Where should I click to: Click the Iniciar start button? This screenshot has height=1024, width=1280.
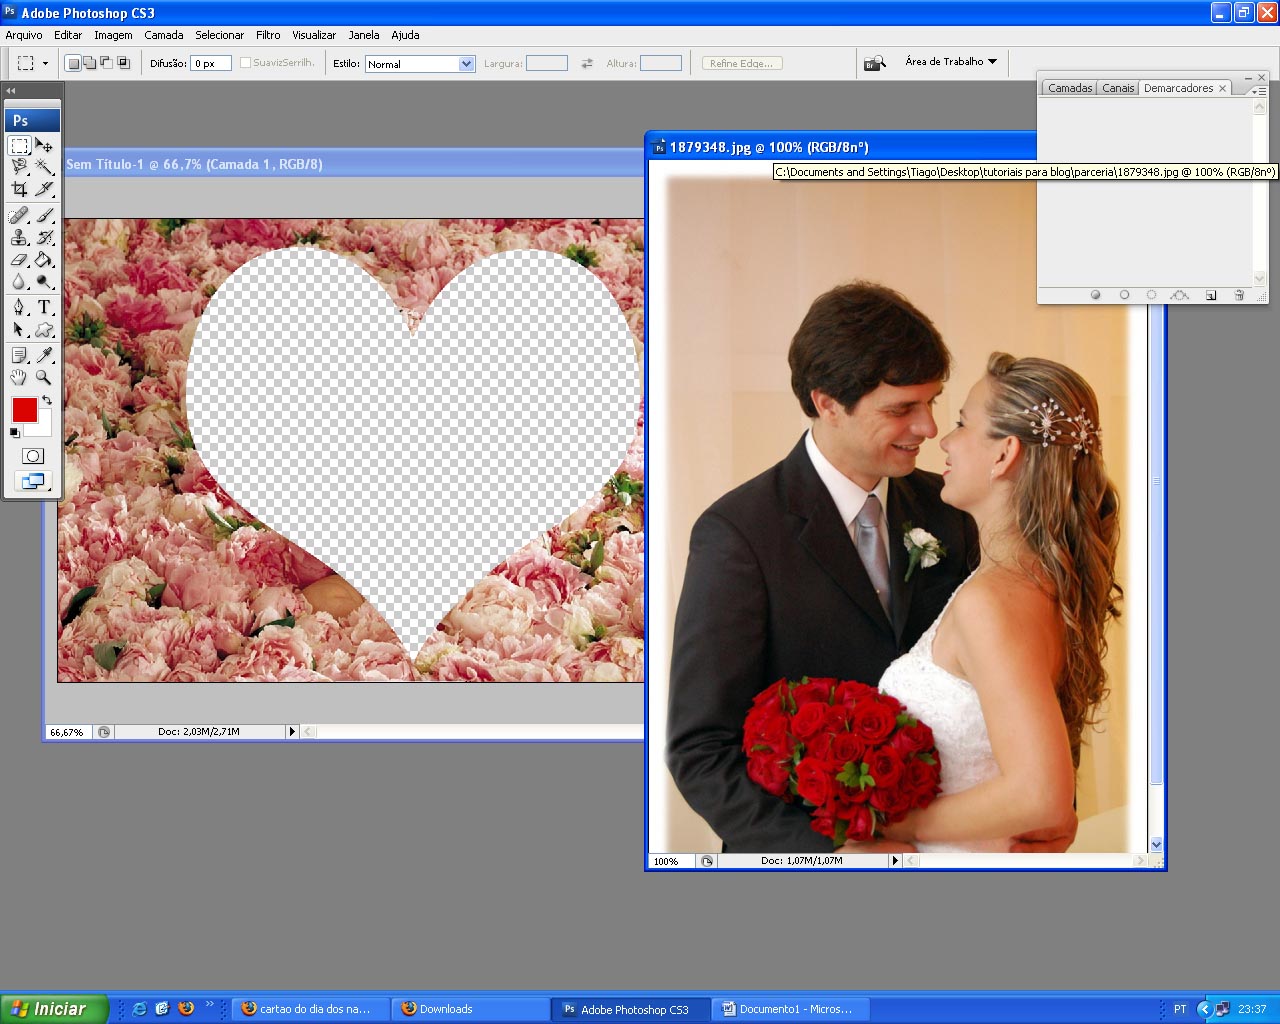pyautogui.click(x=54, y=1009)
